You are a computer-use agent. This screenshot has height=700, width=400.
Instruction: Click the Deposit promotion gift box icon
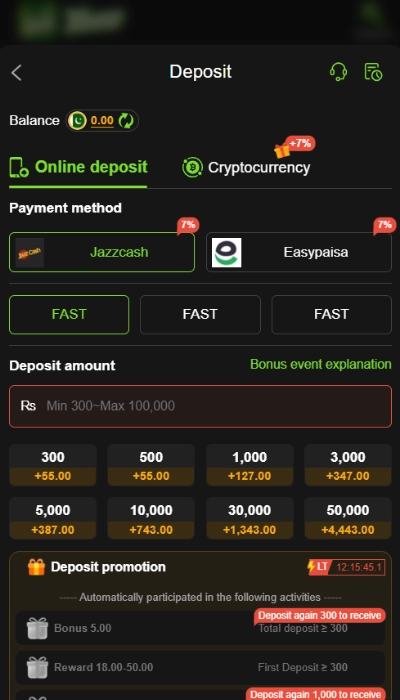[x=36, y=567]
